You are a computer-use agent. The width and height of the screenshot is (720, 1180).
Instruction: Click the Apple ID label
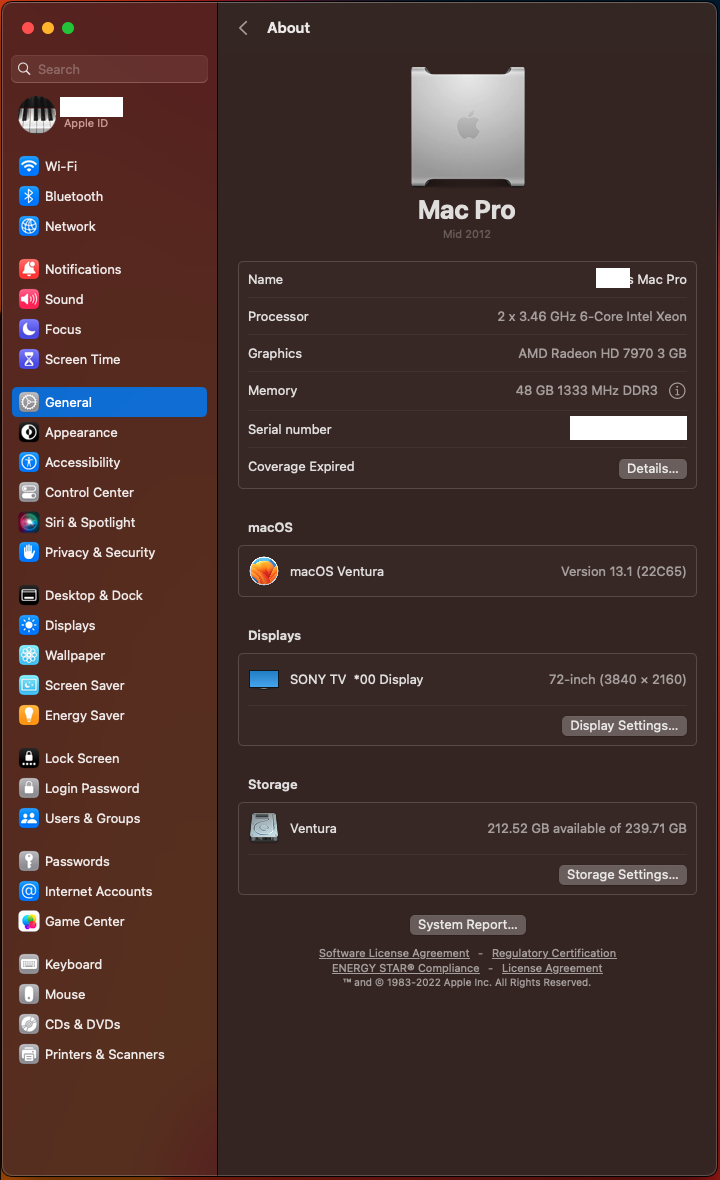[x=86, y=123]
